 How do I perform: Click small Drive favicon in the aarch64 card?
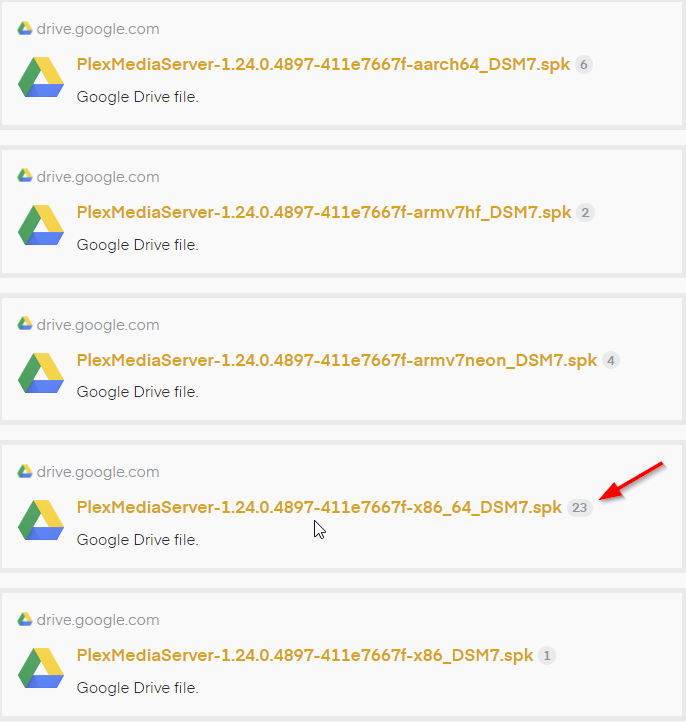click(x=25, y=28)
